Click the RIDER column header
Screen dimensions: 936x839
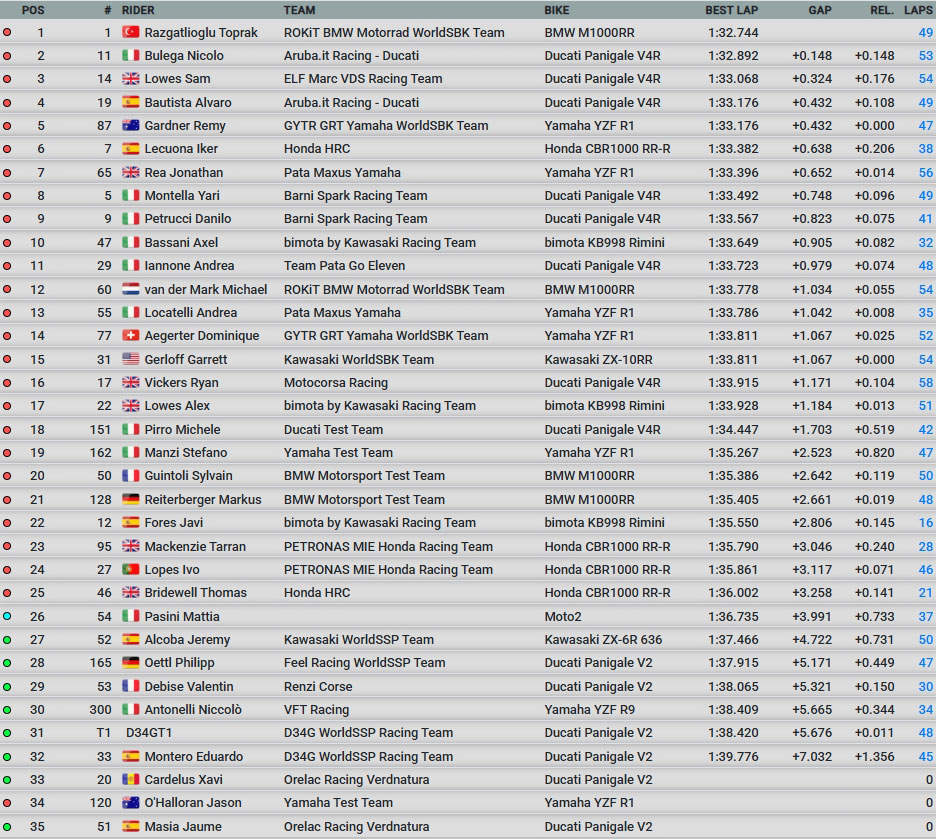[x=138, y=10]
